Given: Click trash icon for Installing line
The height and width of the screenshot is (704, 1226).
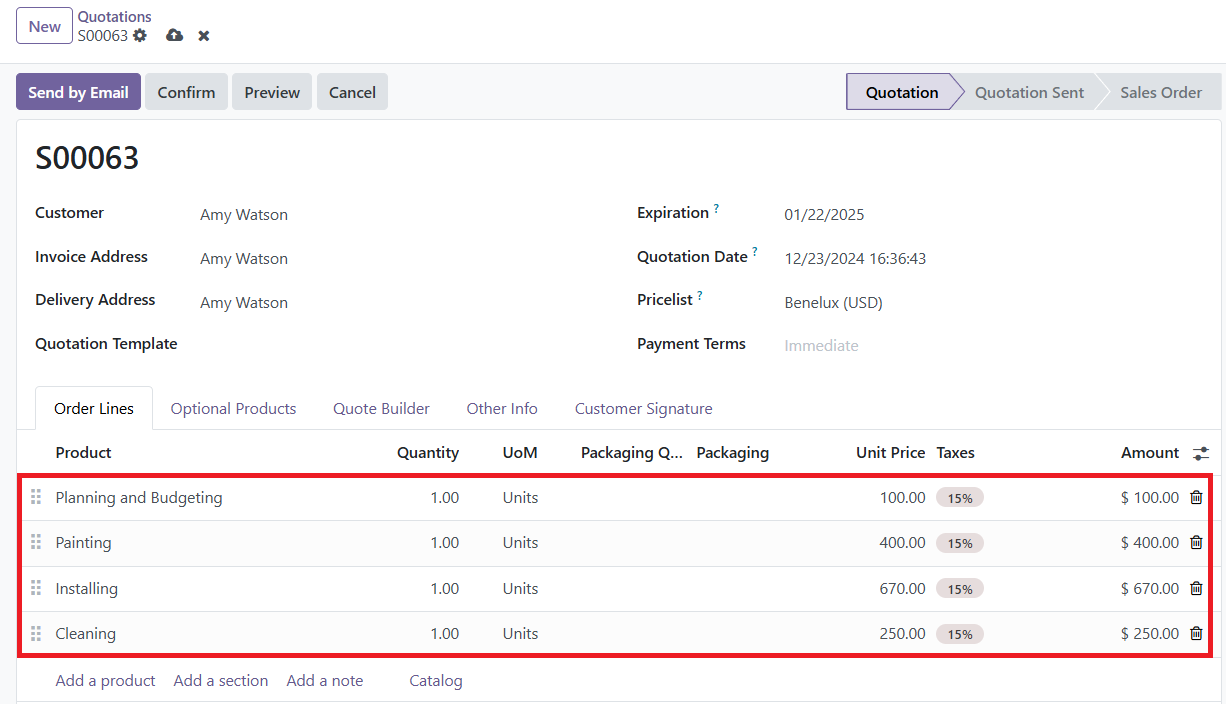Looking at the screenshot, I should point(1196,589).
